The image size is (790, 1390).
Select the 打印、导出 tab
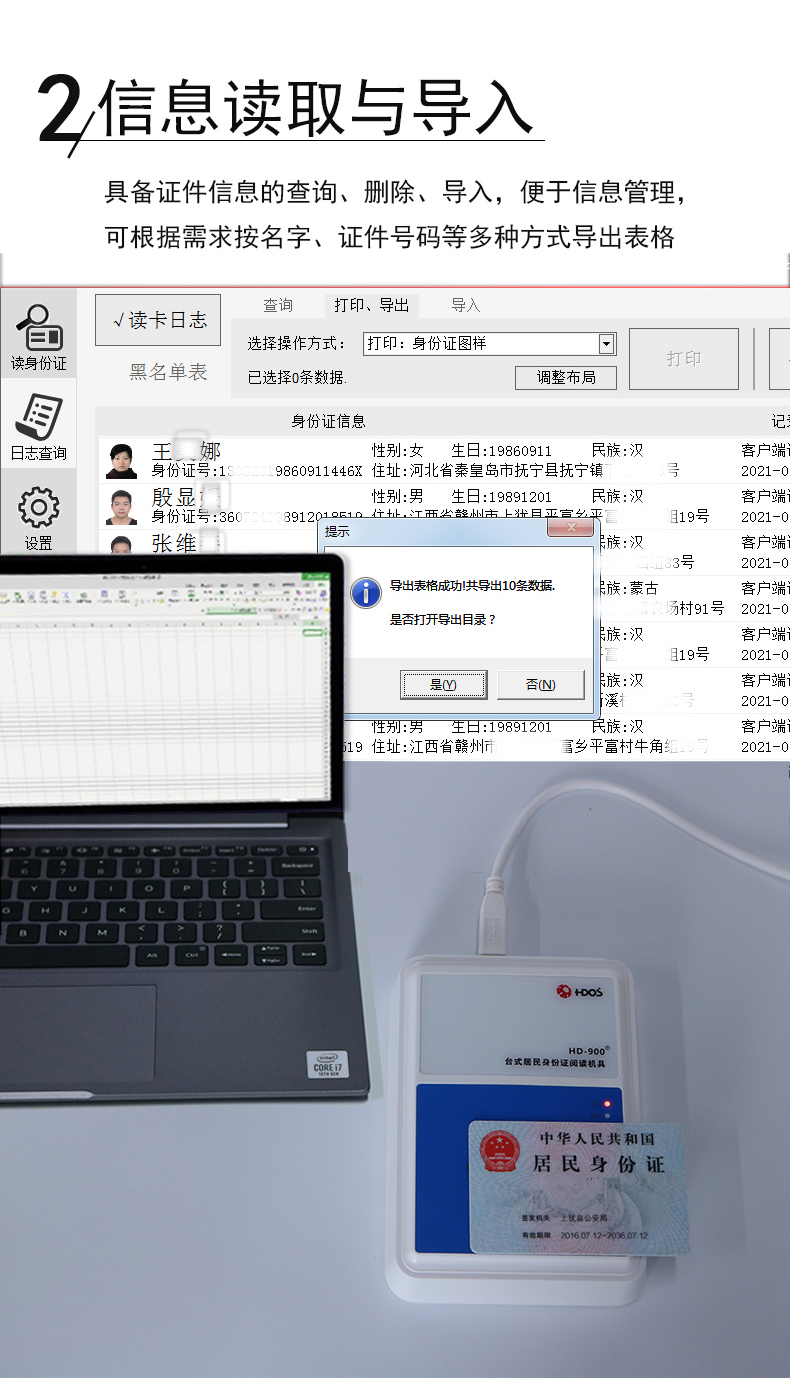point(371,305)
